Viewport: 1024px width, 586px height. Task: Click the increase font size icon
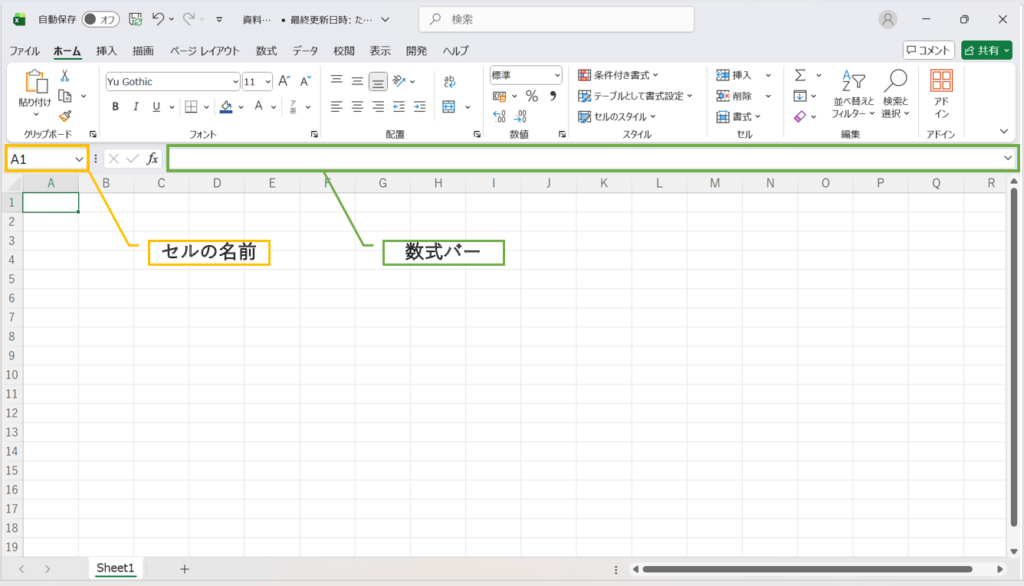tap(284, 81)
